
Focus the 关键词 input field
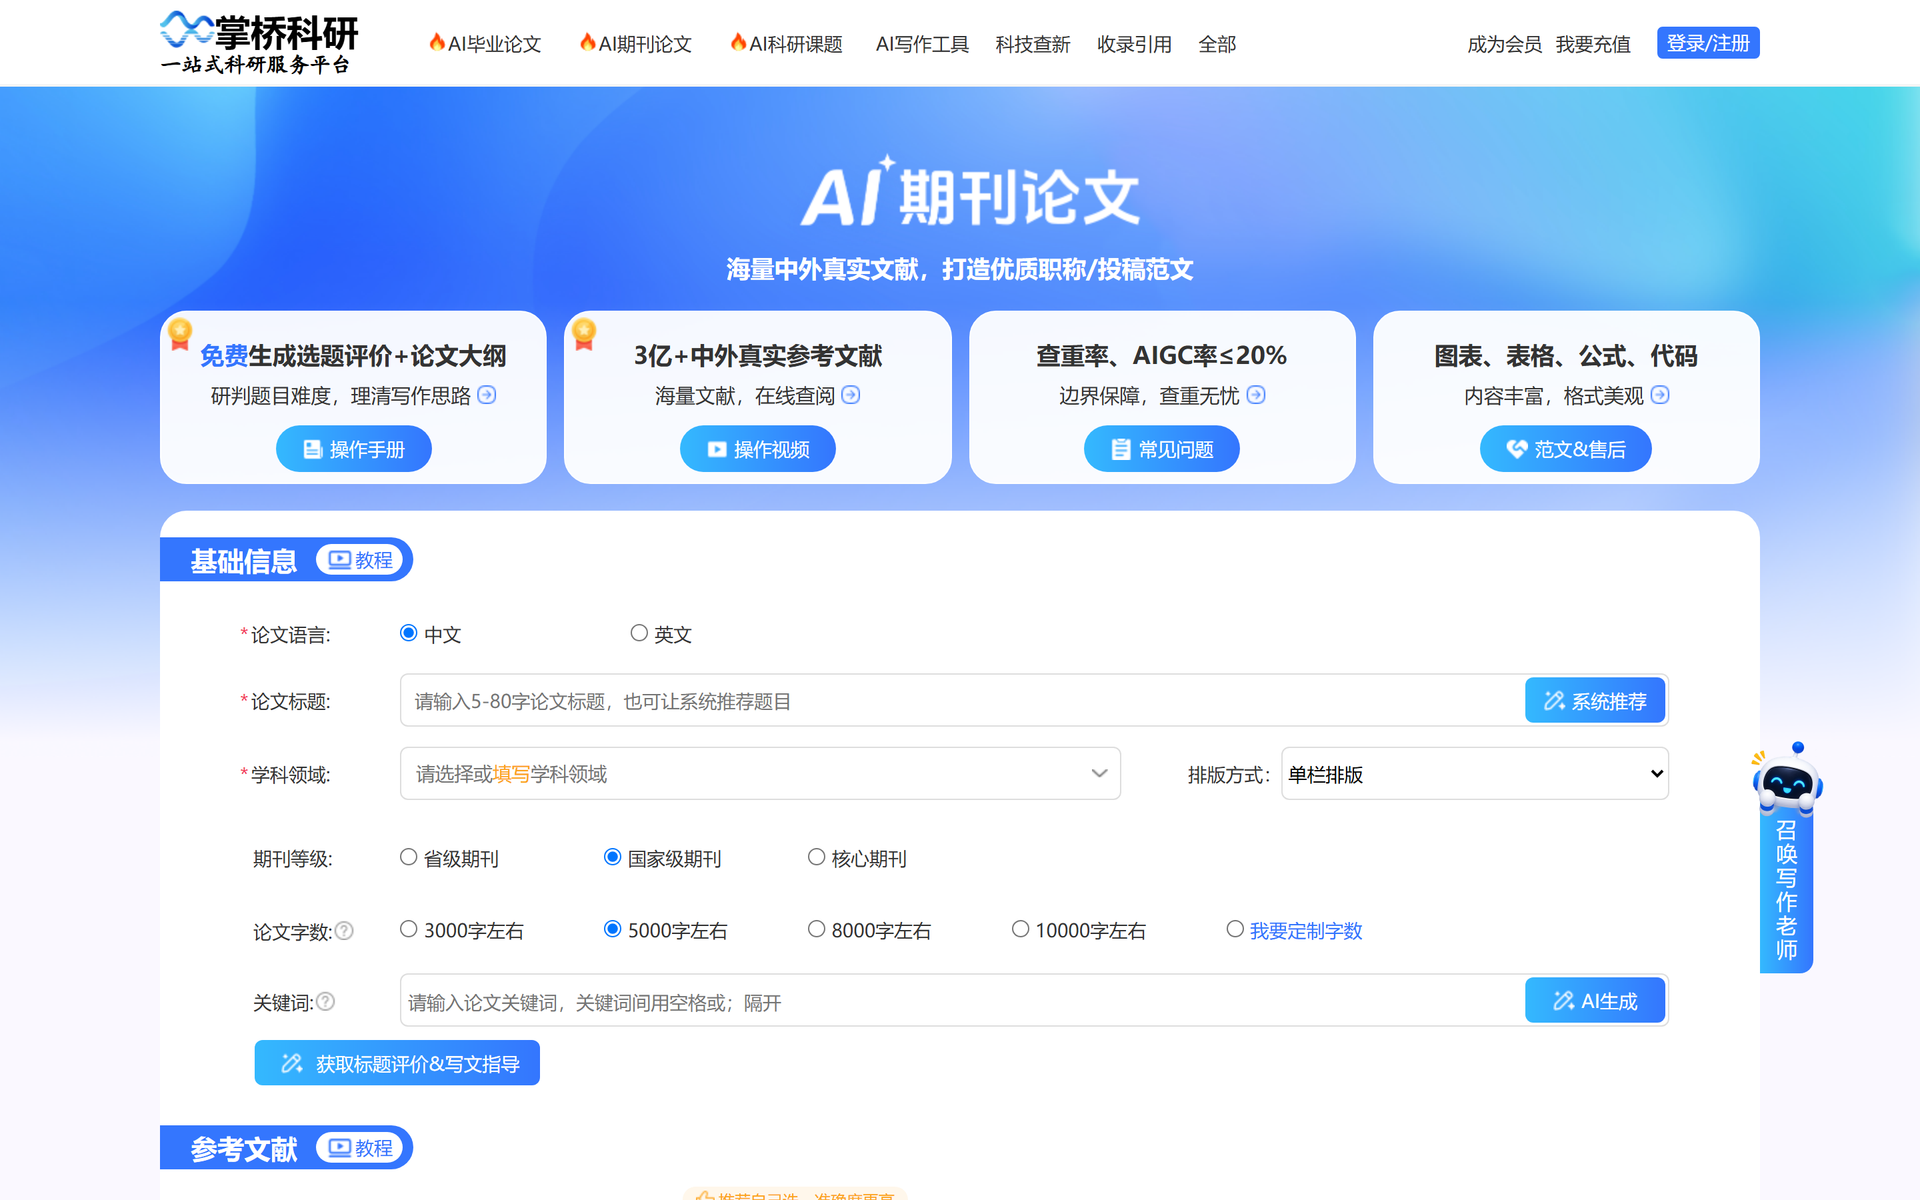962,1001
